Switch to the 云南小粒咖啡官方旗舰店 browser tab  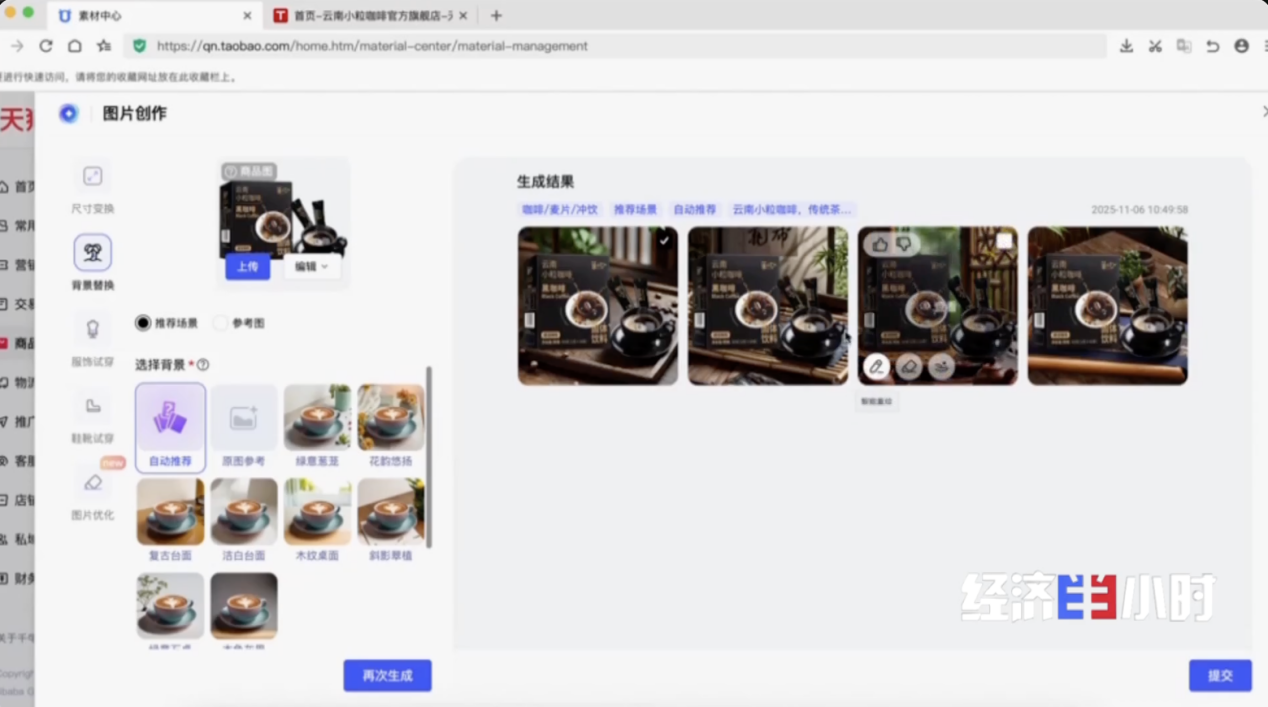tap(370, 16)
